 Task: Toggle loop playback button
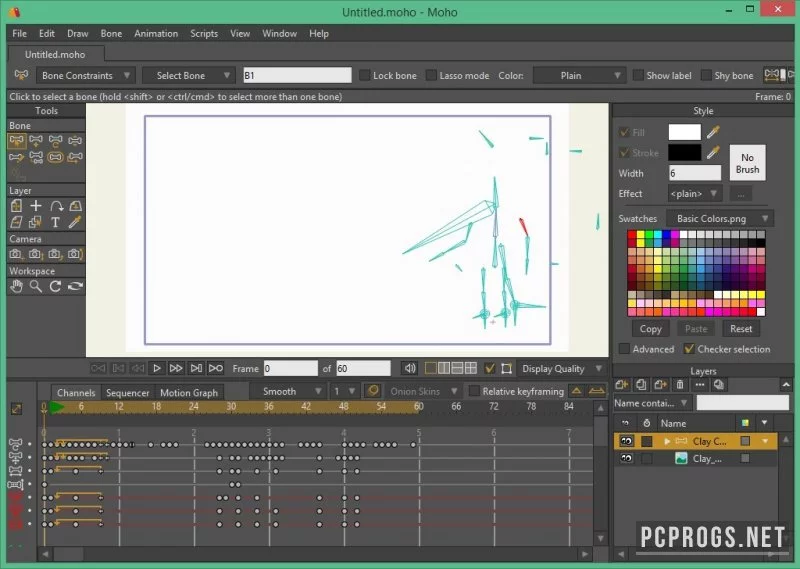pyautogui.click(x=216, y=368)
